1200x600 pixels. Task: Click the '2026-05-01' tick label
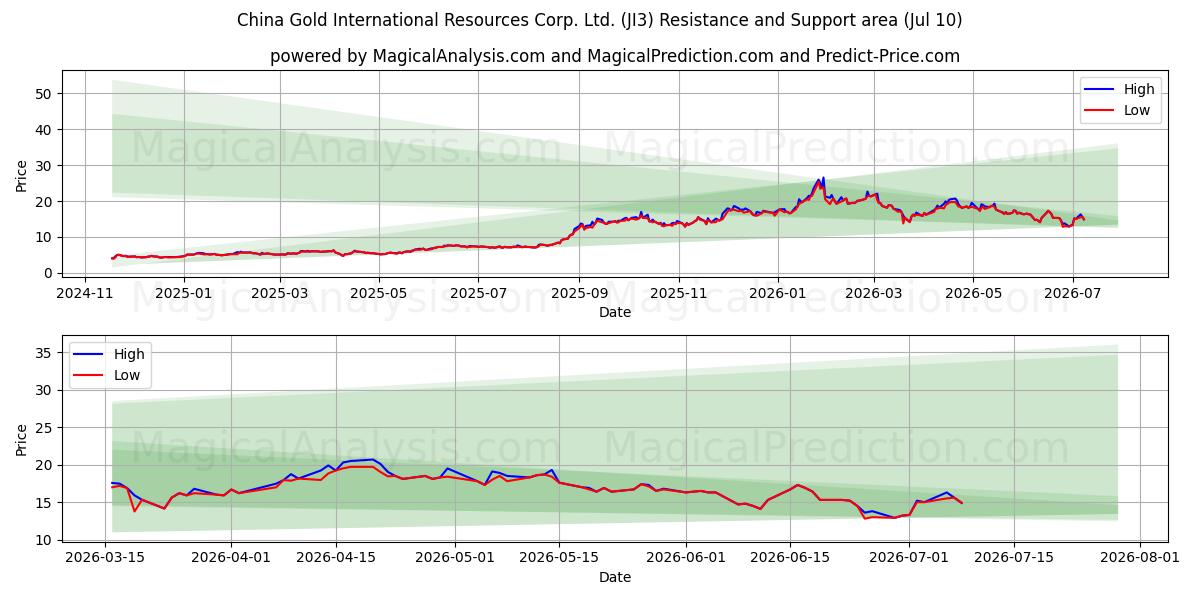tap(455, 558)
